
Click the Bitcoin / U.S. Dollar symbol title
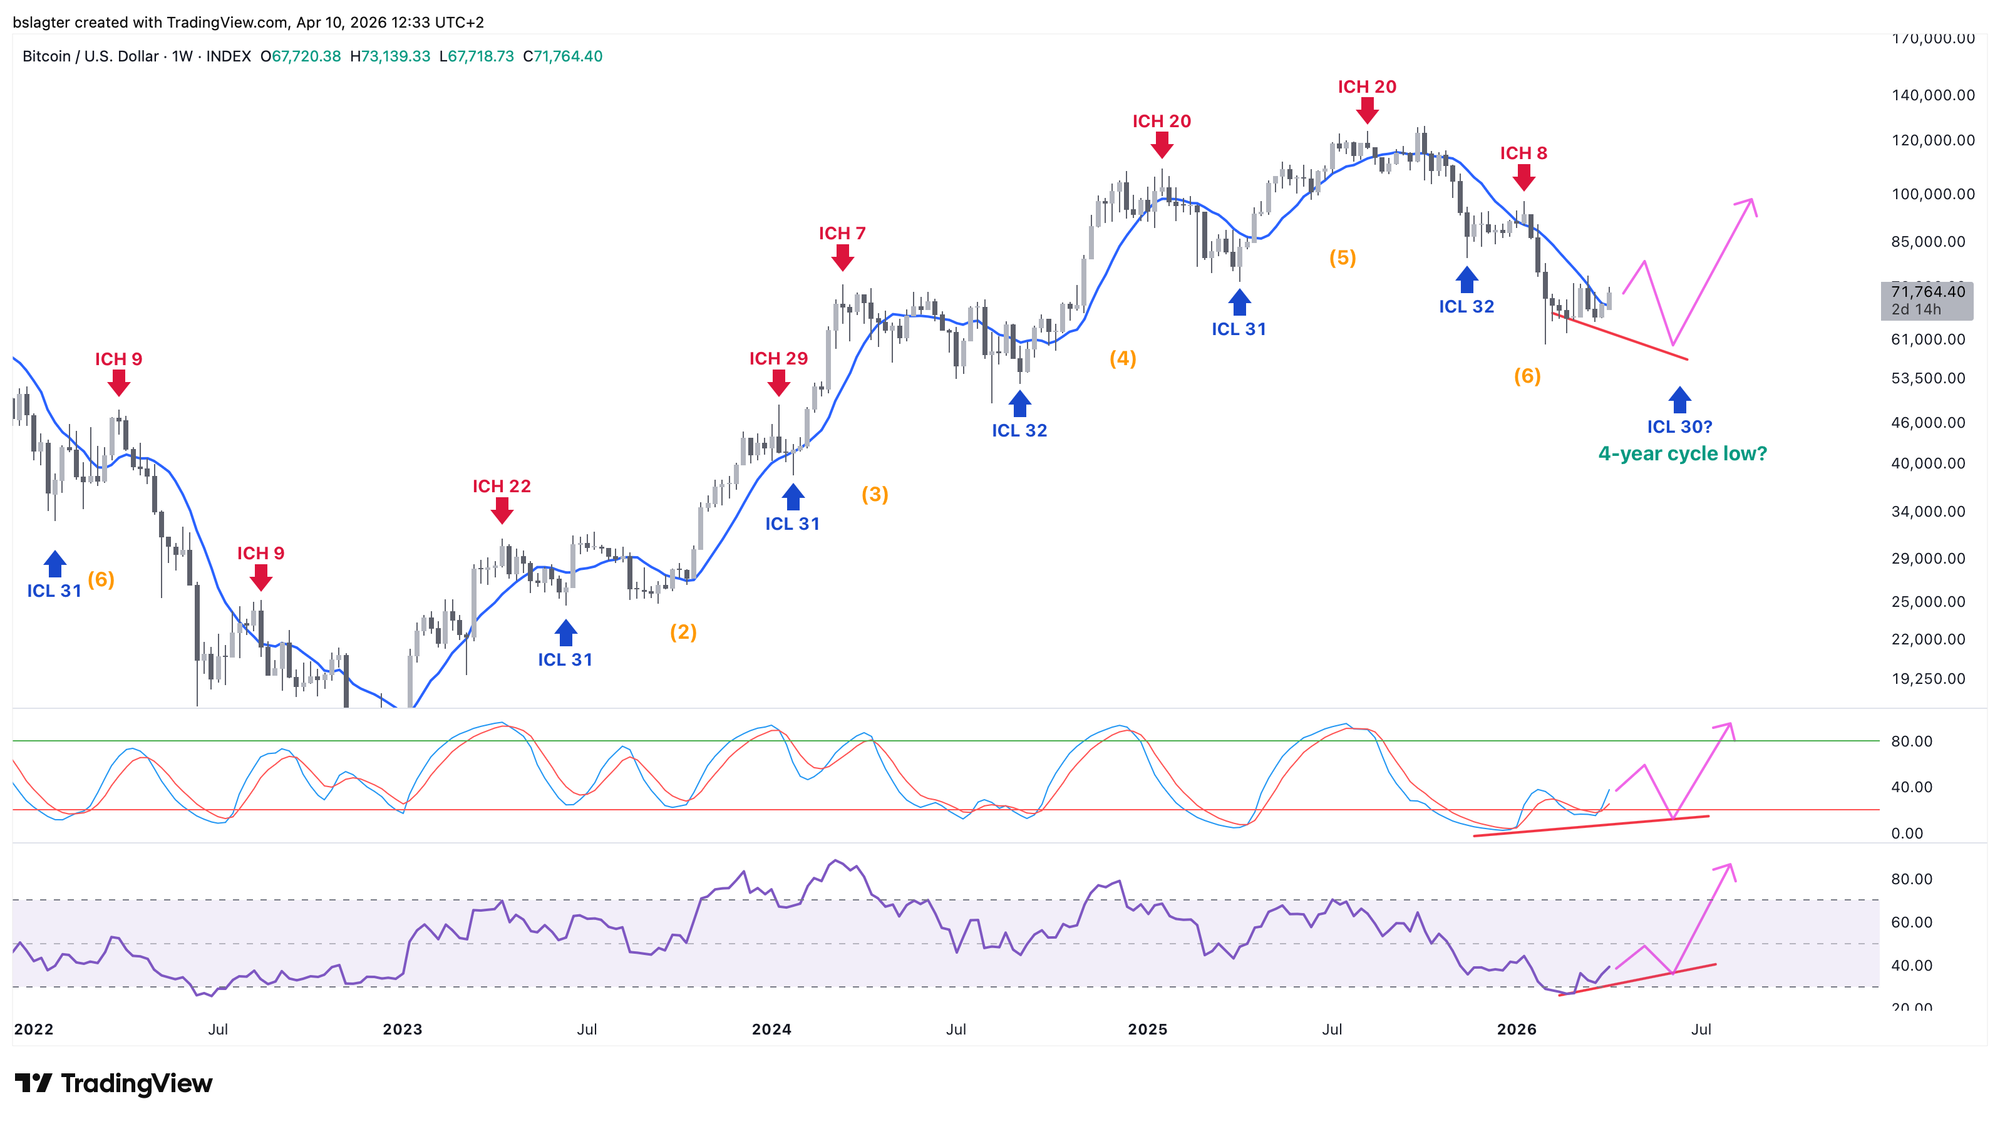(90, 56)
